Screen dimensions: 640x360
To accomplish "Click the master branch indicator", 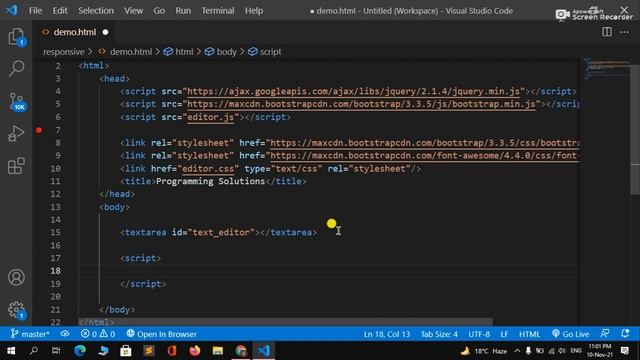I will (x=30, y=334).
